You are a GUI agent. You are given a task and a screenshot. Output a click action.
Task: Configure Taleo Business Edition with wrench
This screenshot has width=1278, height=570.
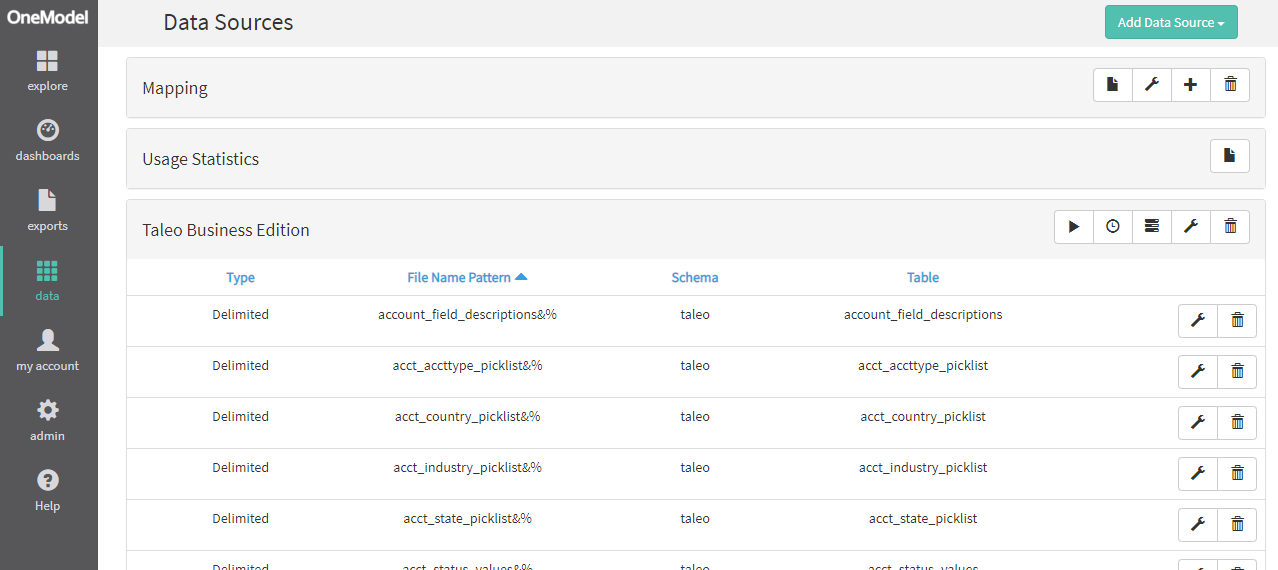tap(1190, 227)
